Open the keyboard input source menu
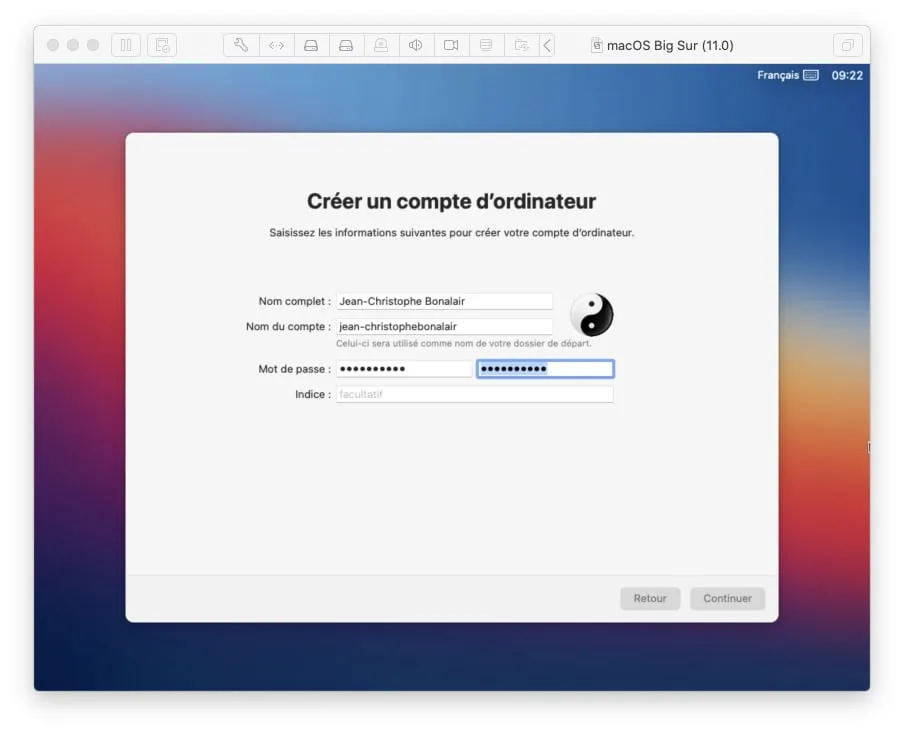This screenshot has width=904, height=733. 813,75
